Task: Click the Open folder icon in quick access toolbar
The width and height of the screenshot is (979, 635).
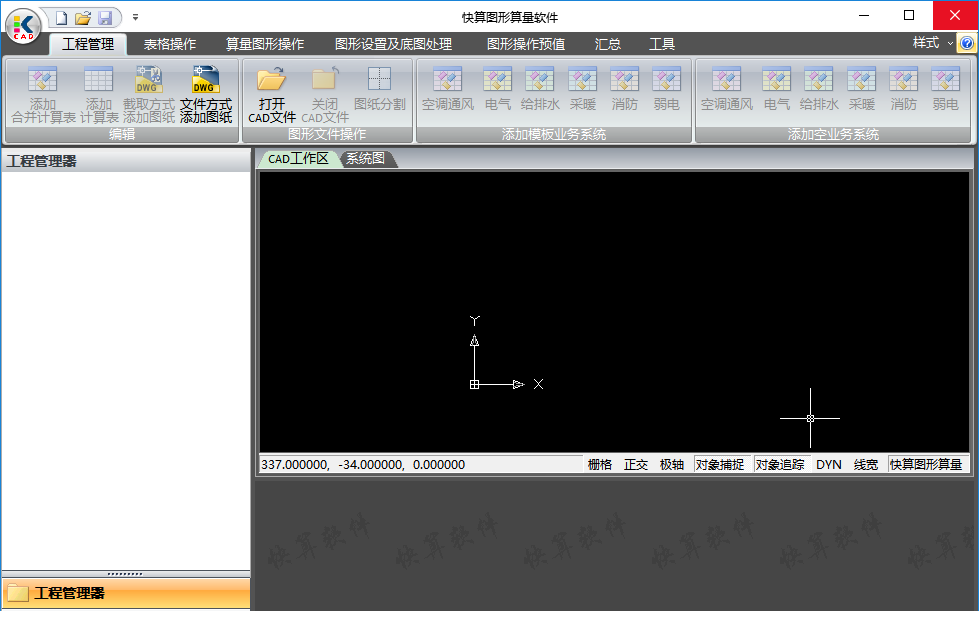Action: click(x=83, y=18)
